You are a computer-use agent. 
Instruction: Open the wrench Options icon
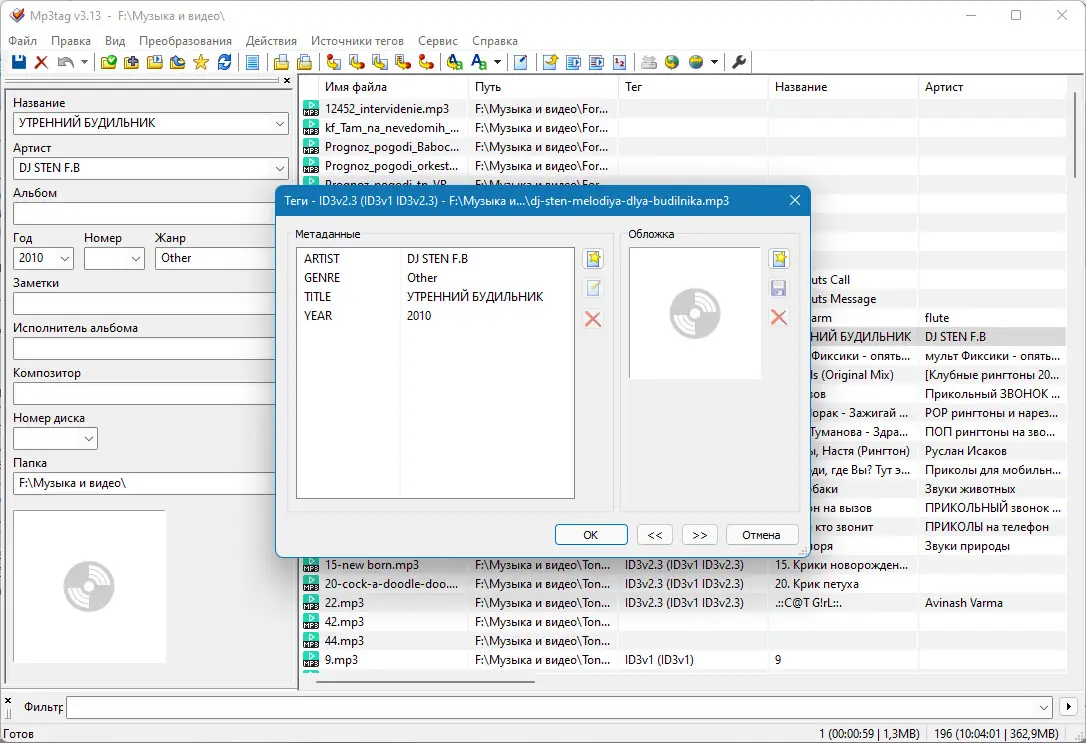[x=739, y=62]
